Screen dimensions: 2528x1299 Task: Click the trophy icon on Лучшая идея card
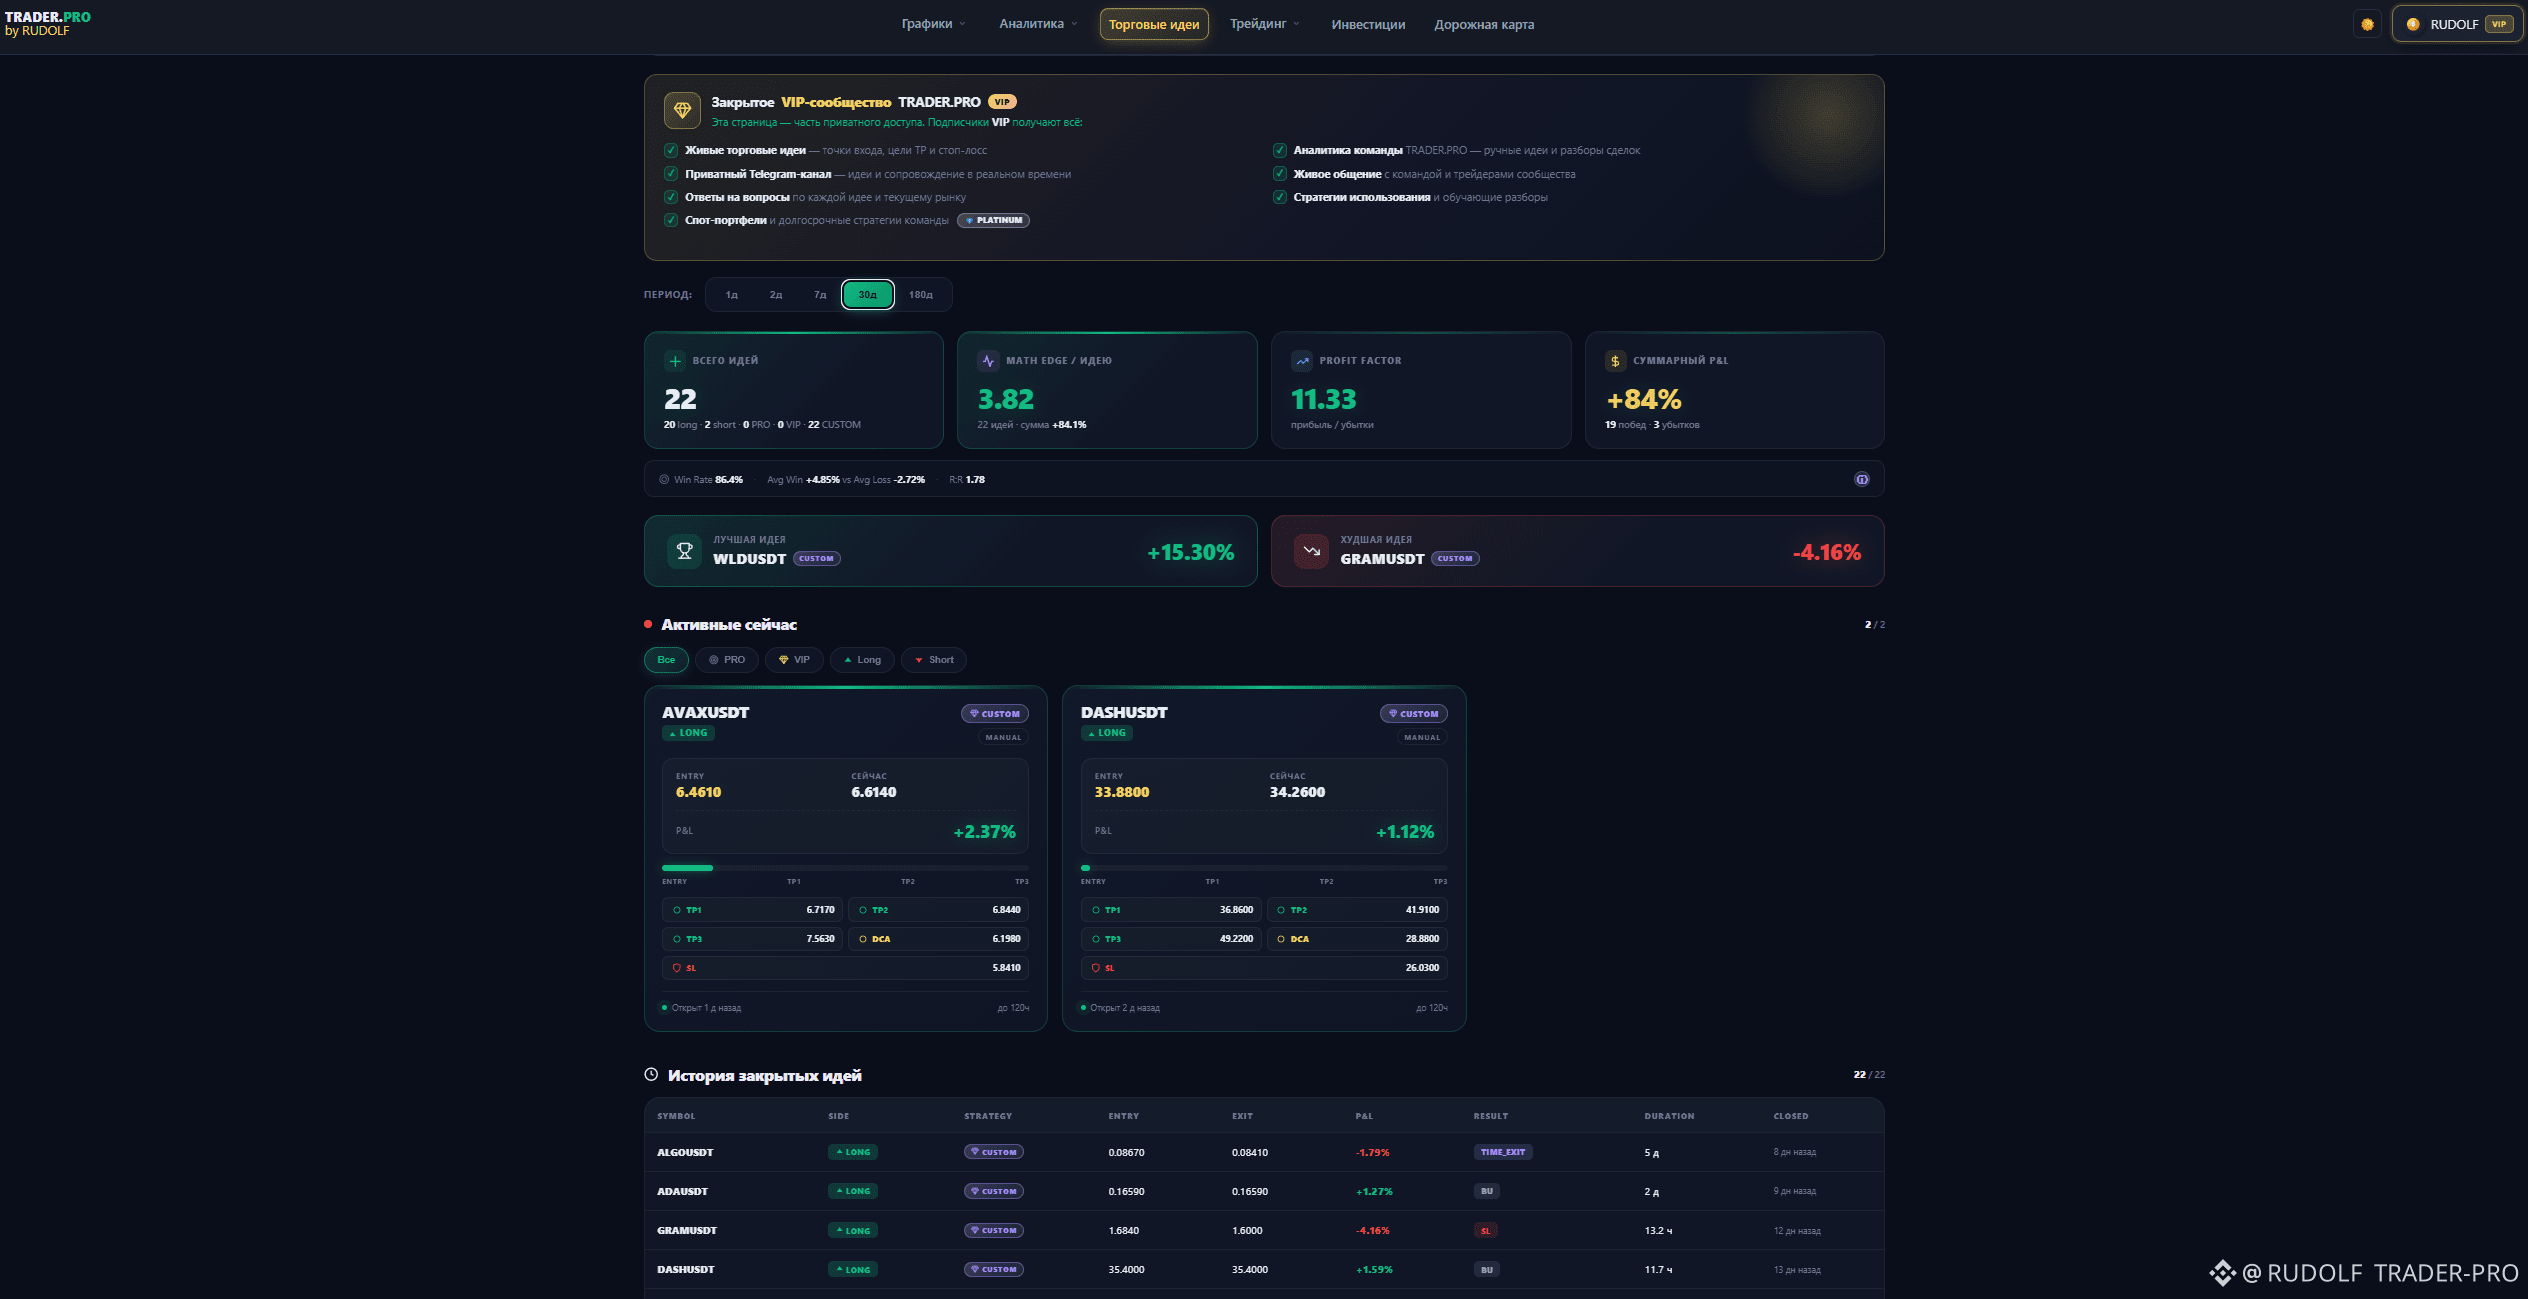685,551
